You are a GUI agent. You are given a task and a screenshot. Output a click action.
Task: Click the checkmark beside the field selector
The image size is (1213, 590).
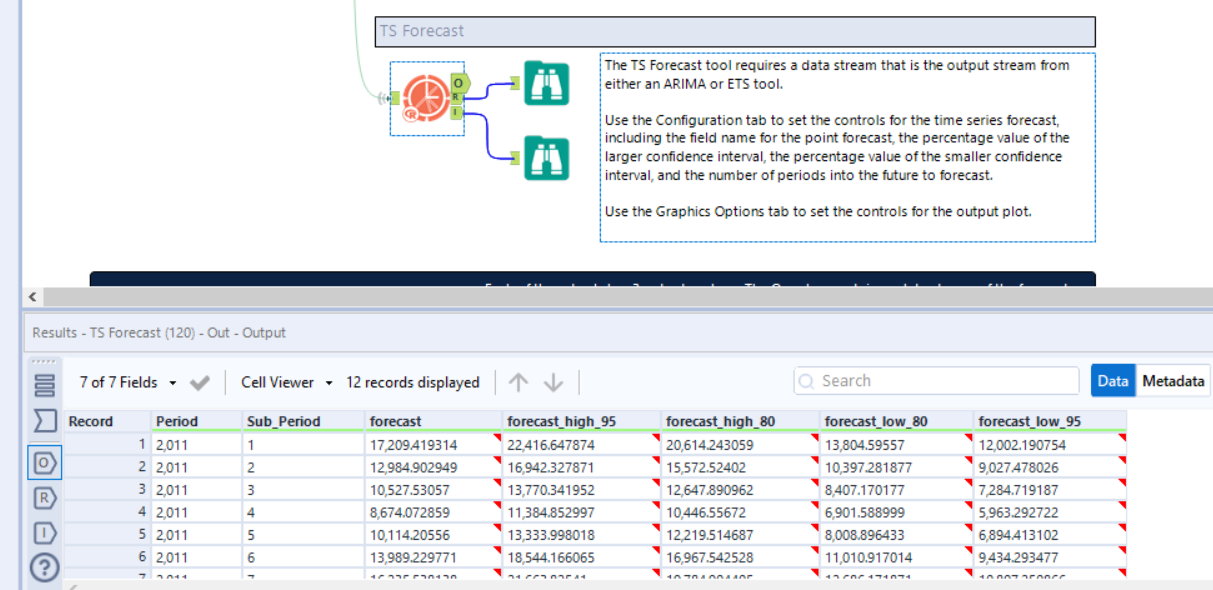(198, 381)
